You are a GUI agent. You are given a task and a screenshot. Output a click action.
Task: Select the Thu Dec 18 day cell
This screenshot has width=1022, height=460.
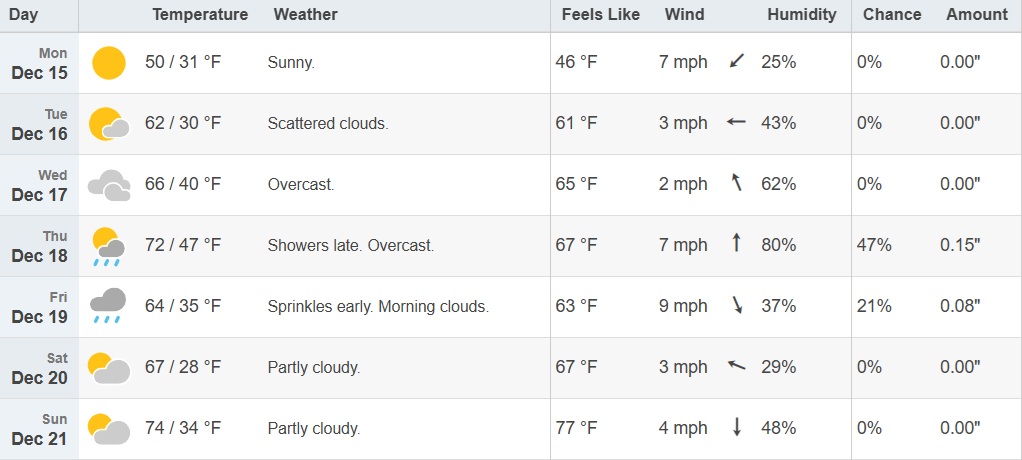(x=40, y=246)
